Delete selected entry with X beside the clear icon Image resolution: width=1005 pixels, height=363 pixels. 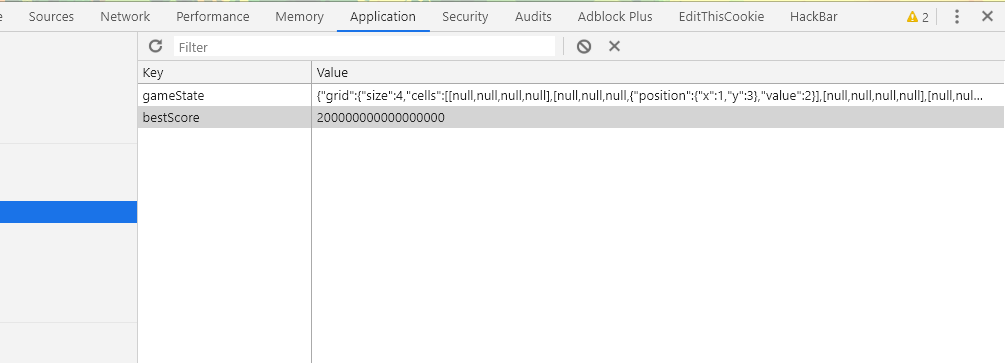pos(614,46)
